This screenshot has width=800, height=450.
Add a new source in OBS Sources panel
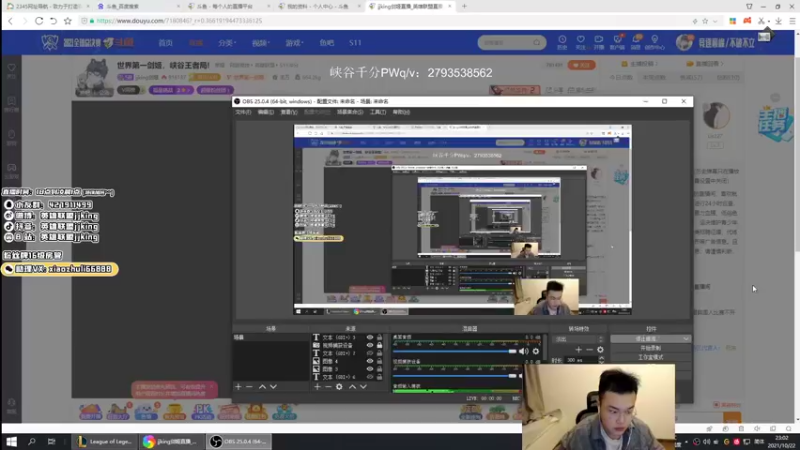click(x=317, y=387)
